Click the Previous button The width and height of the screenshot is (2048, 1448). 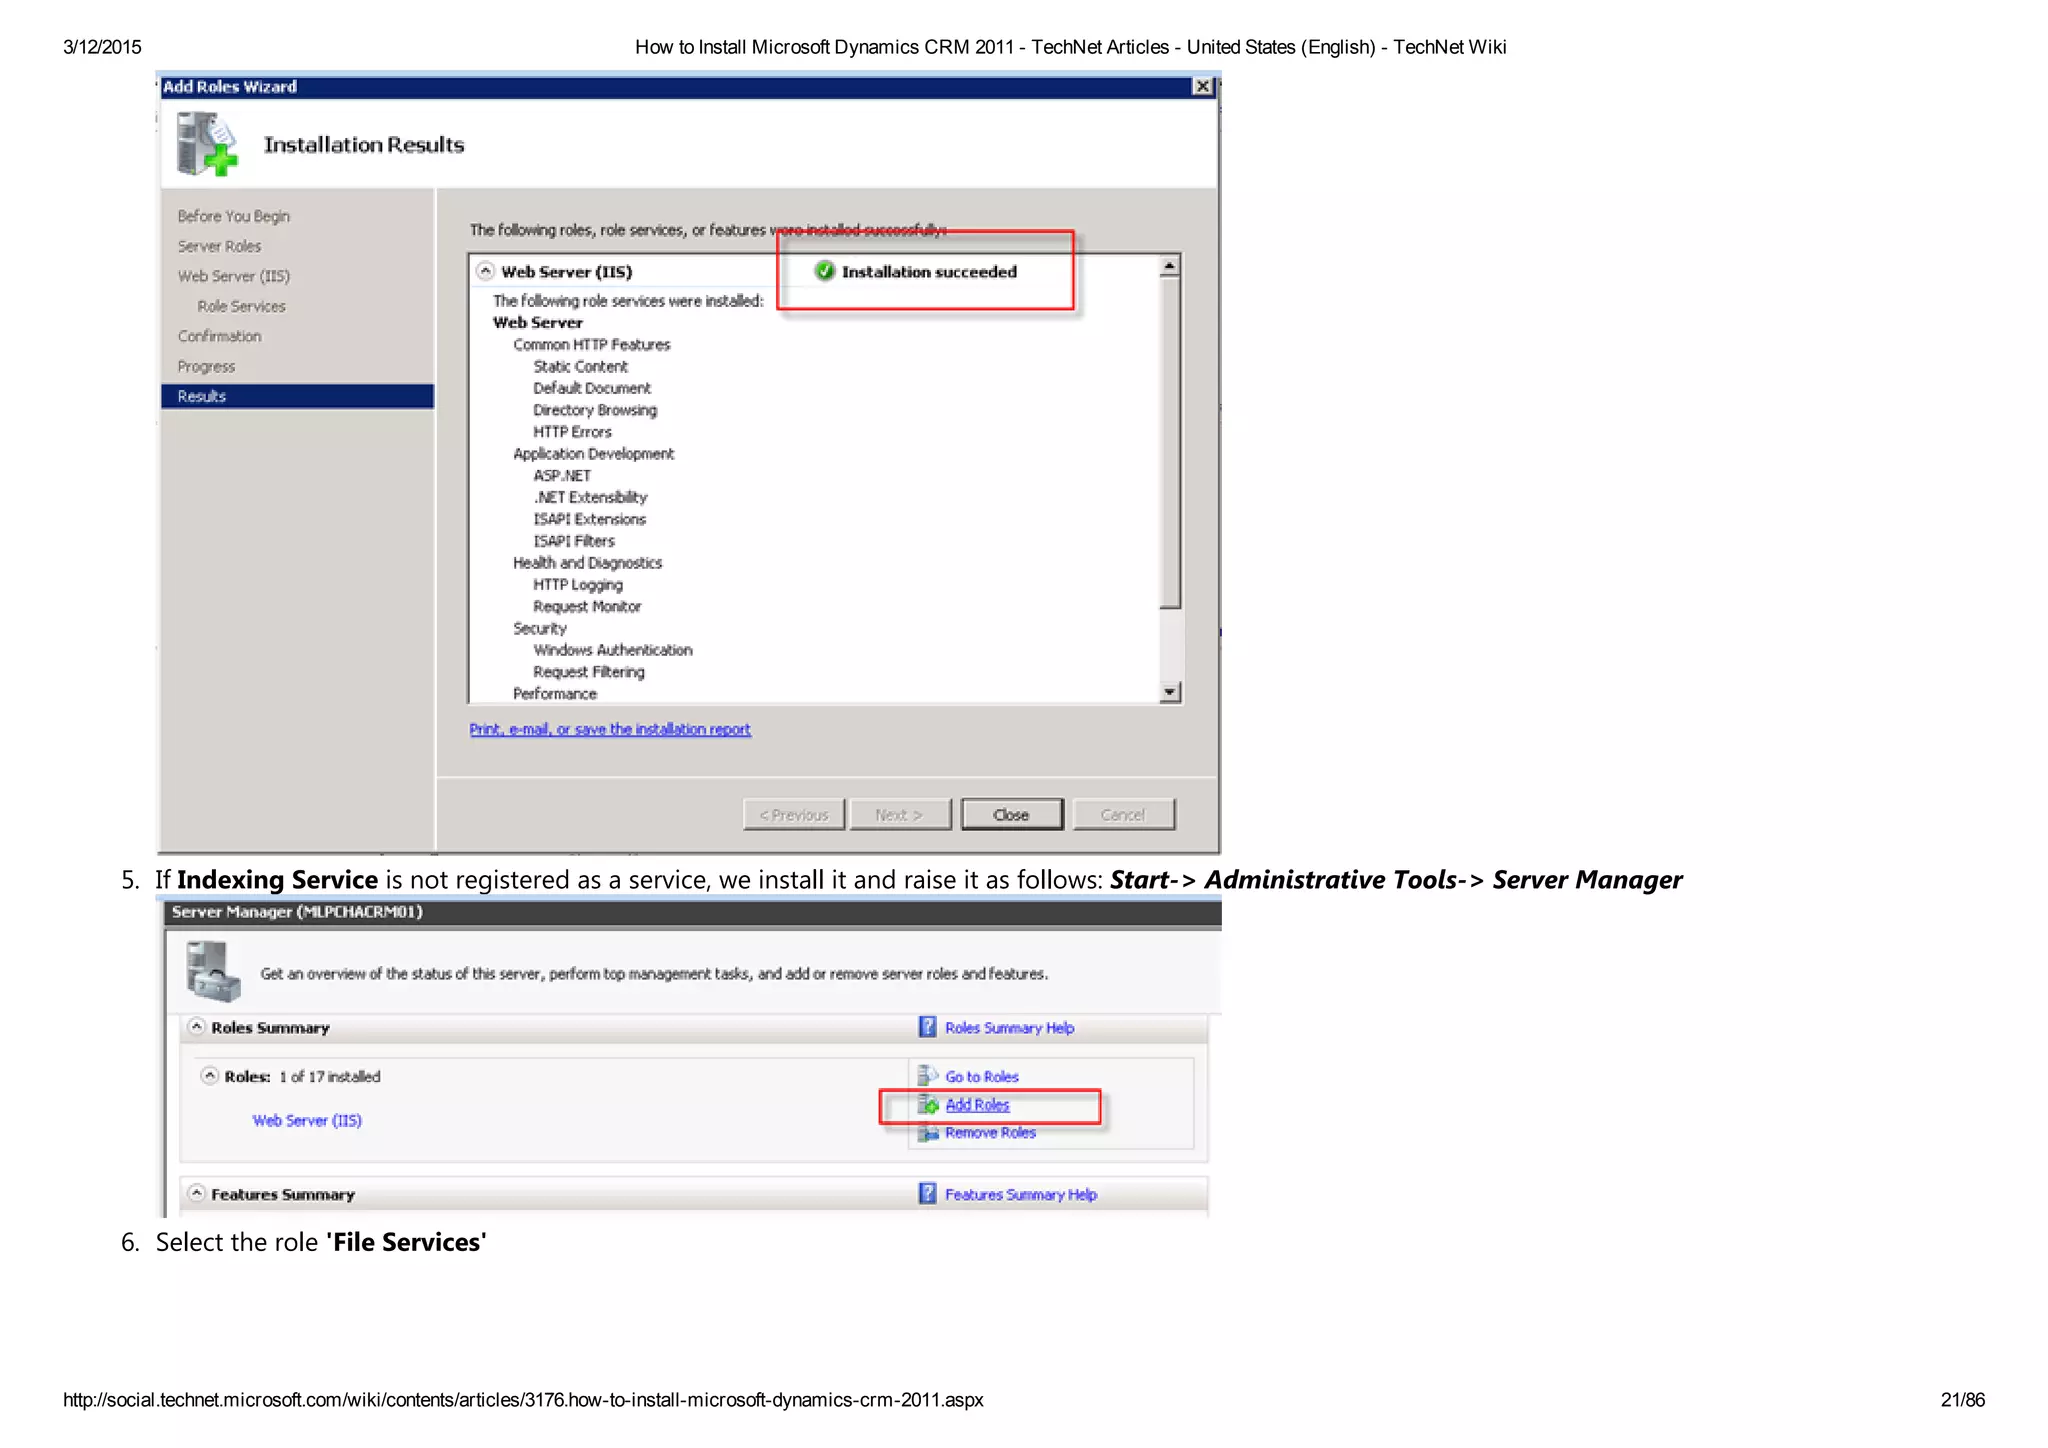794,815
